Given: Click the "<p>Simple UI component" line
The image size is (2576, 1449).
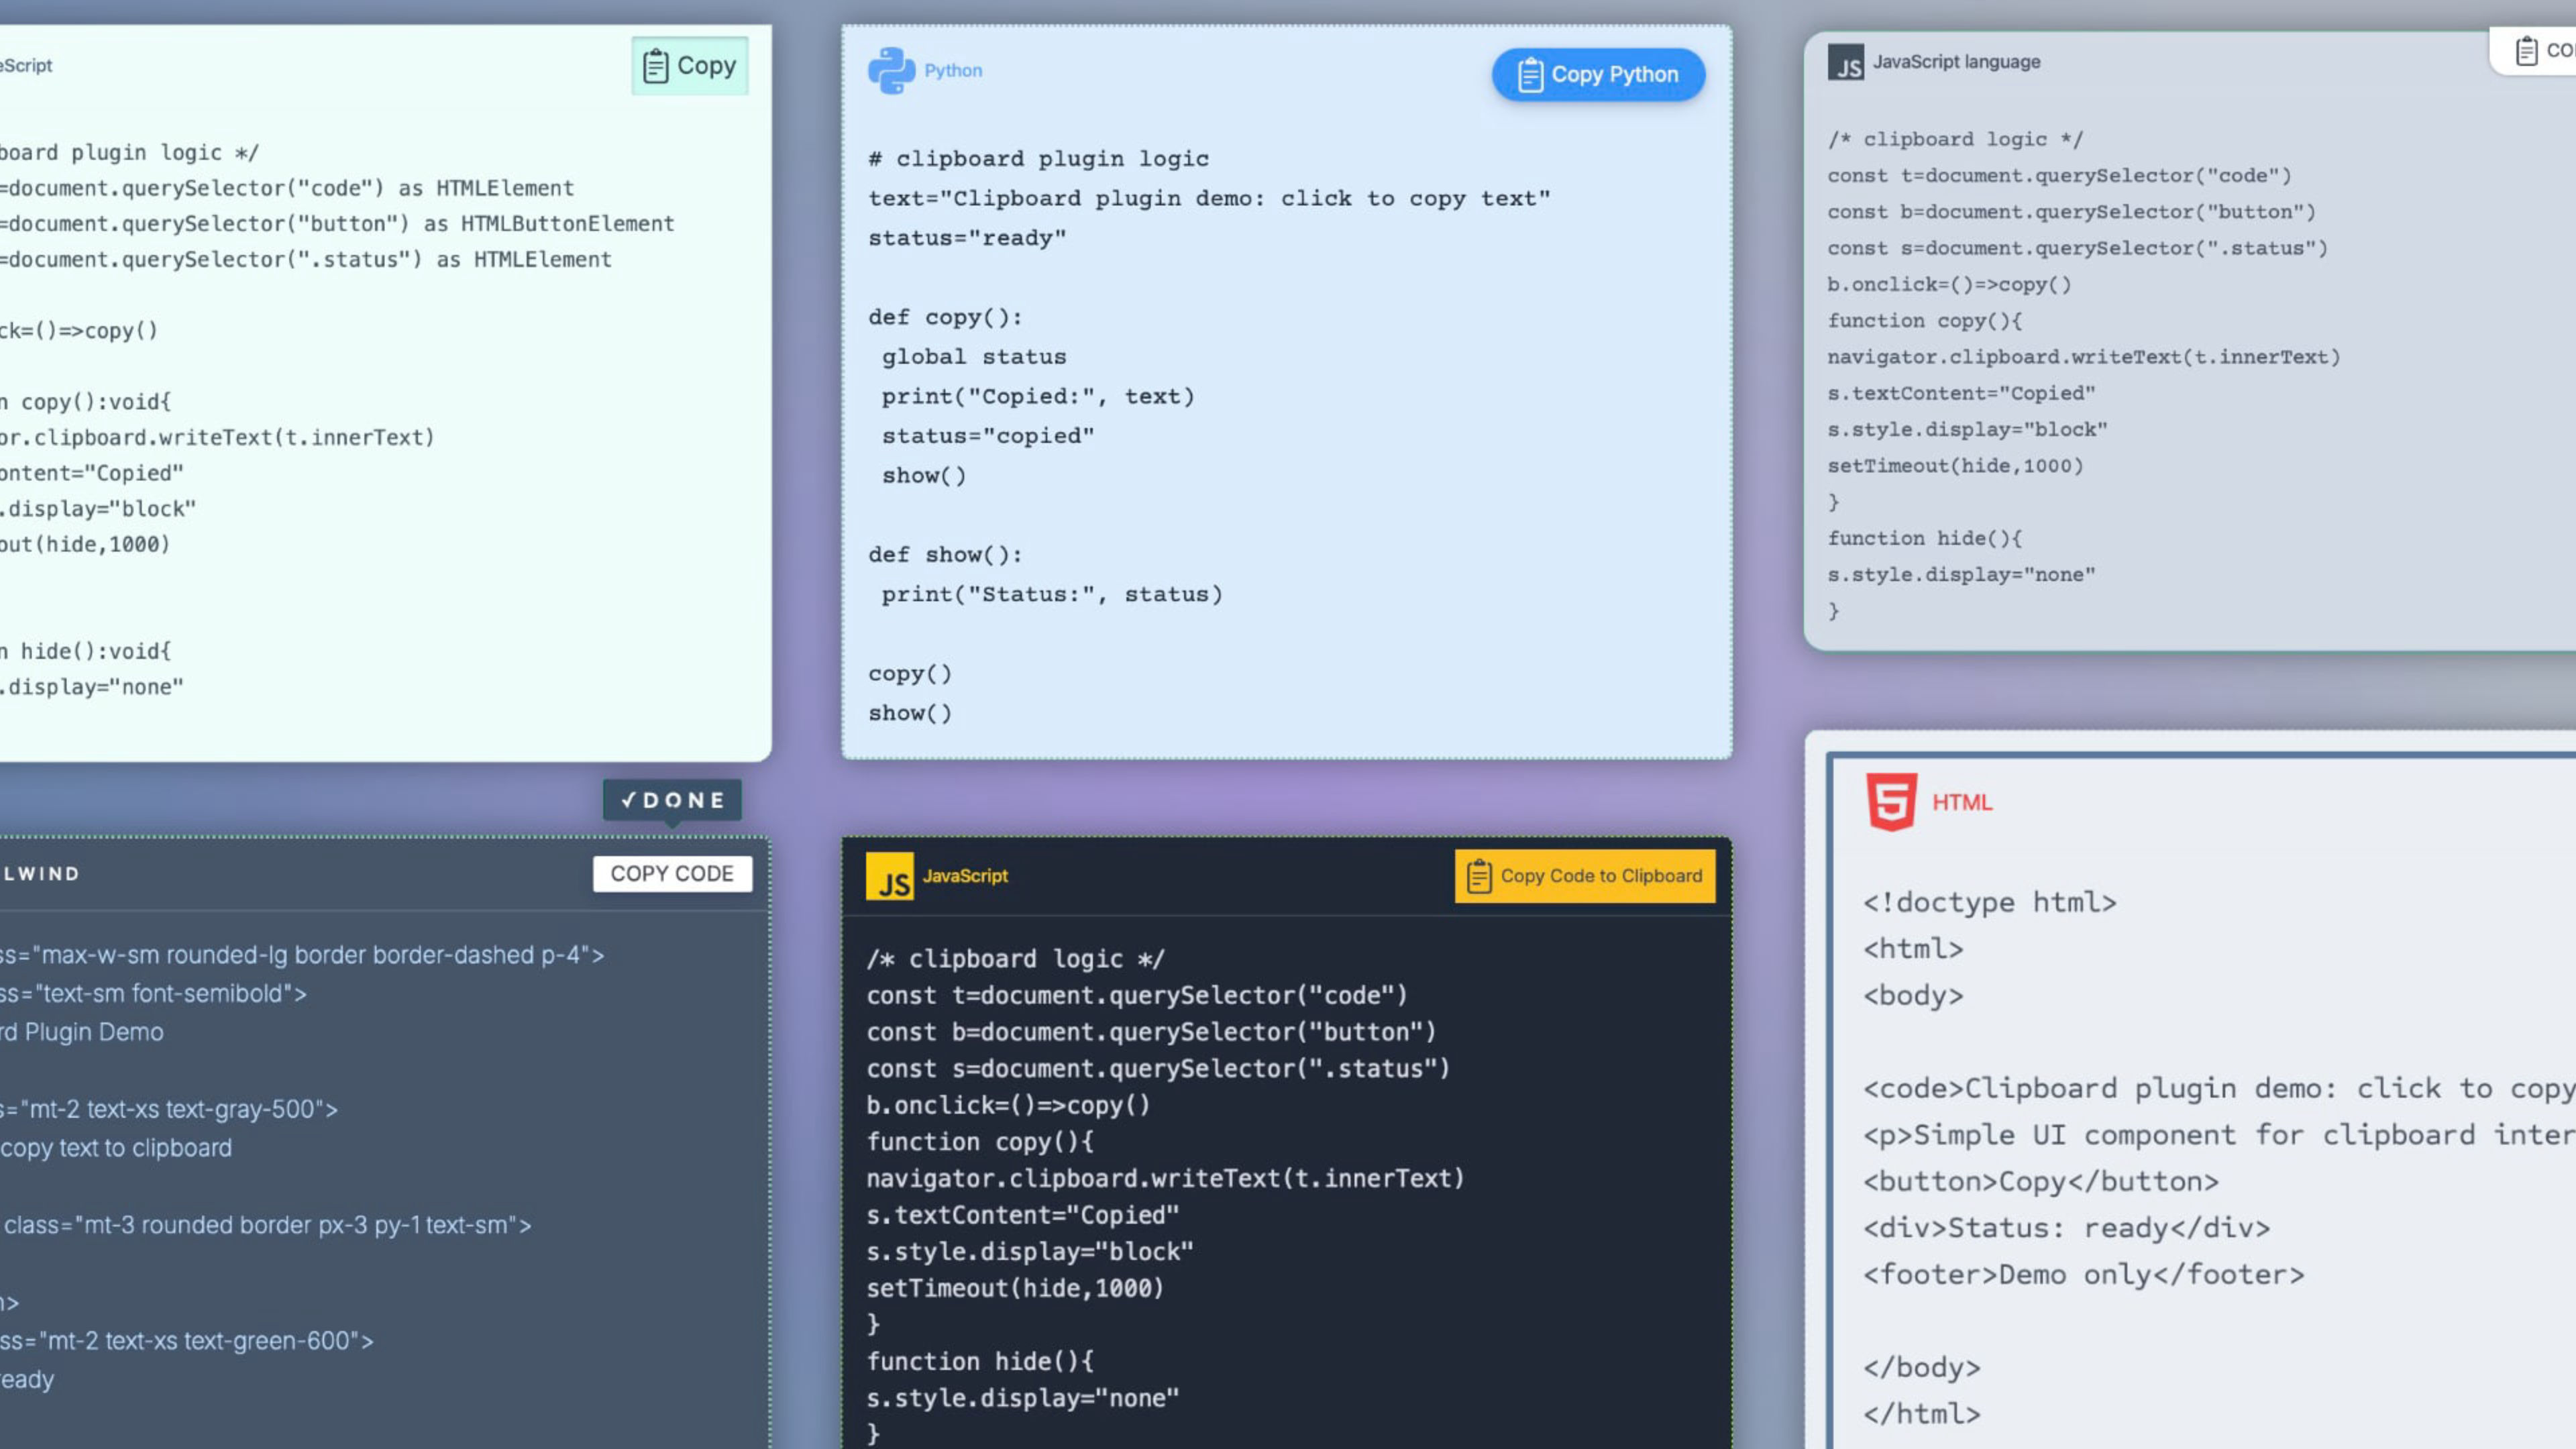Looking at the screenshot, I should coord(2219,1135).
